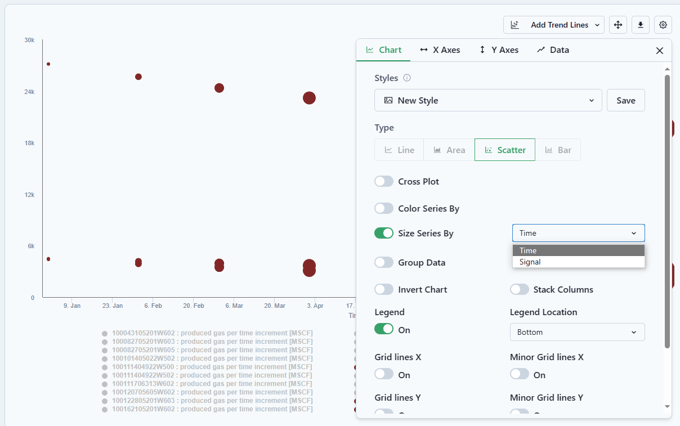Image resolution: width=680 pixels, height=426 pixels.
Task: Close the chart settings panel
Action: pos(659,50)
